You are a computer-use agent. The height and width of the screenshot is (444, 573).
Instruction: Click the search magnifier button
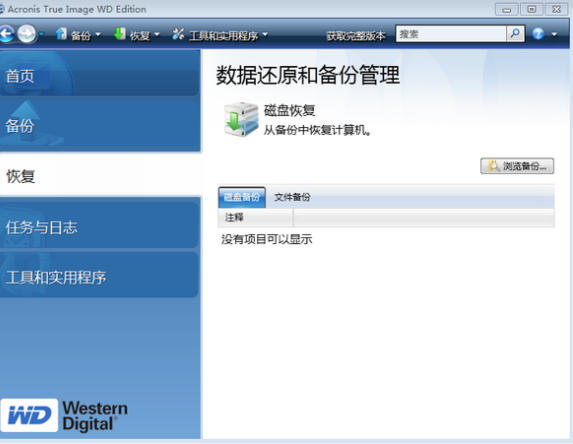coord(516,34)
